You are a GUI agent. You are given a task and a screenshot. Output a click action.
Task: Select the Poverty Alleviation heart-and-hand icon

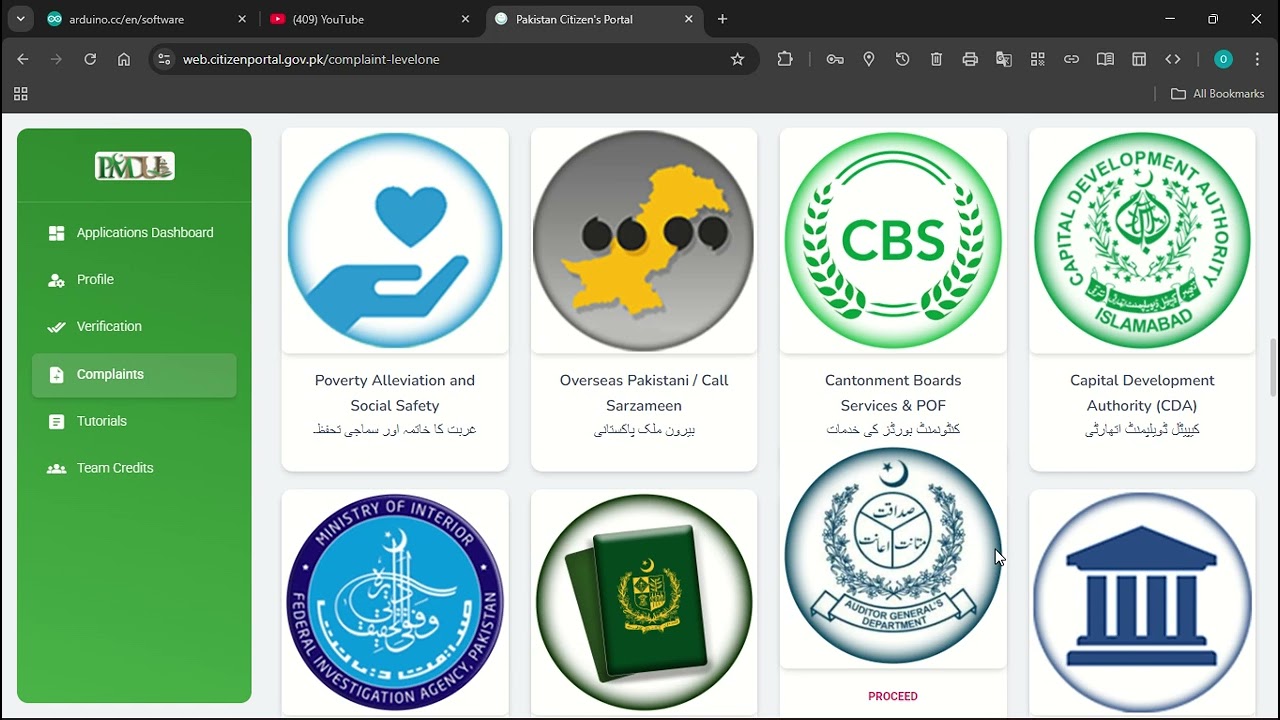(x=395, y=241)
